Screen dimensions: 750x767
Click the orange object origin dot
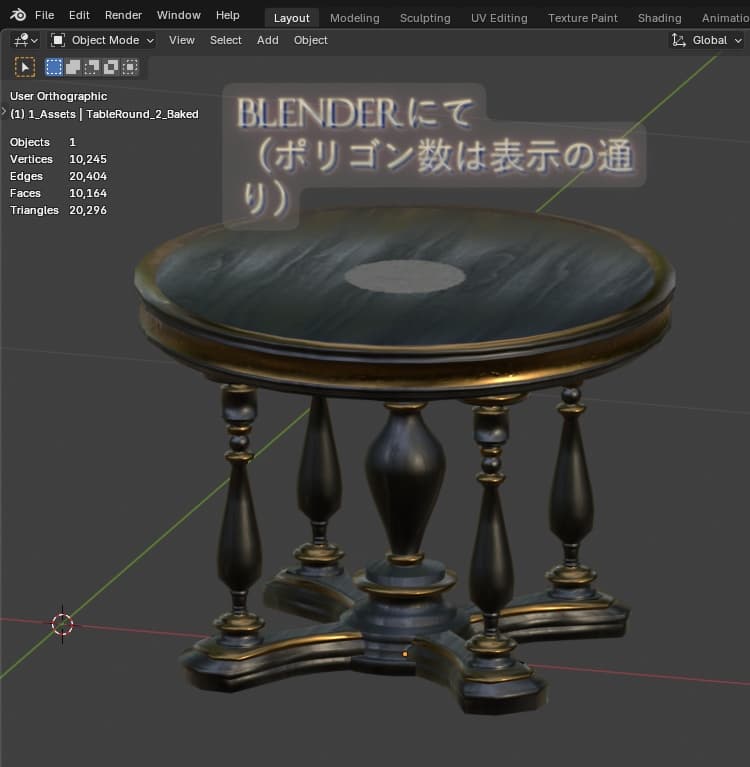[405, 654]
